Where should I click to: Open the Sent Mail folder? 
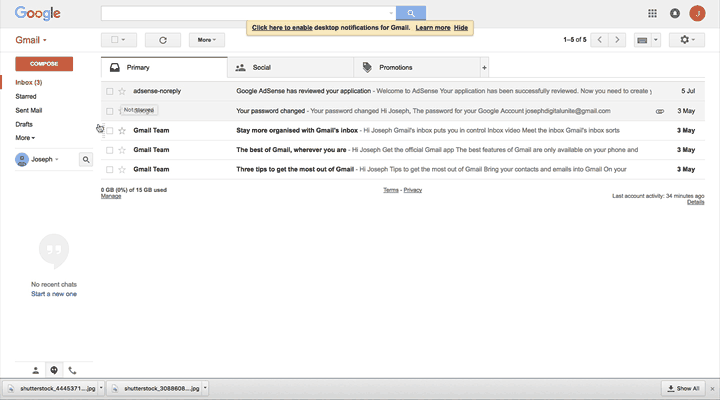[x=28, y=110]
